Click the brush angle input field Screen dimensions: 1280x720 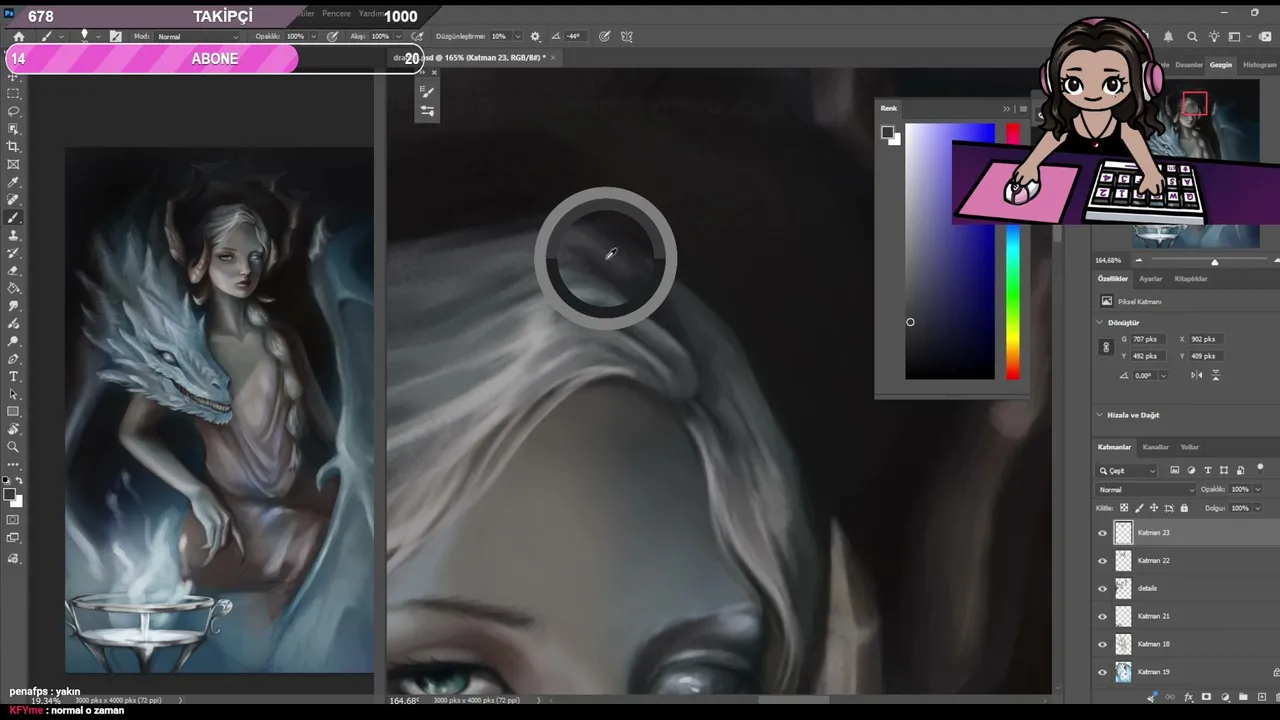[x=574, y=37]
